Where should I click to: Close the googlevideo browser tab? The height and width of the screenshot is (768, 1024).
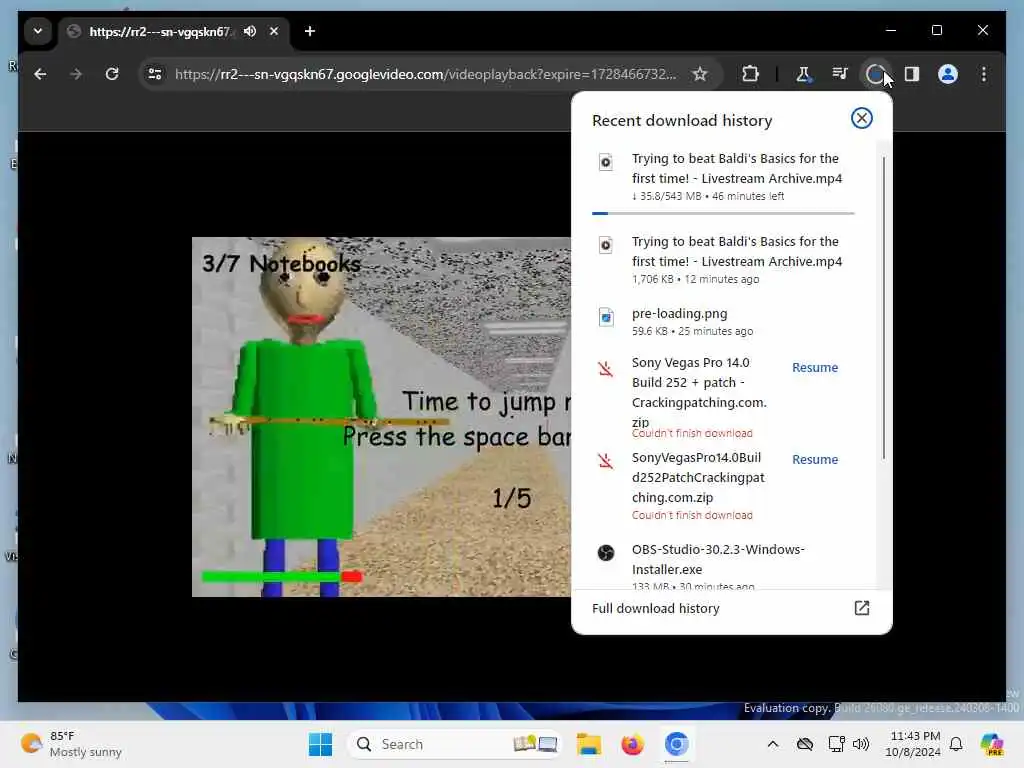coord(274,31)
